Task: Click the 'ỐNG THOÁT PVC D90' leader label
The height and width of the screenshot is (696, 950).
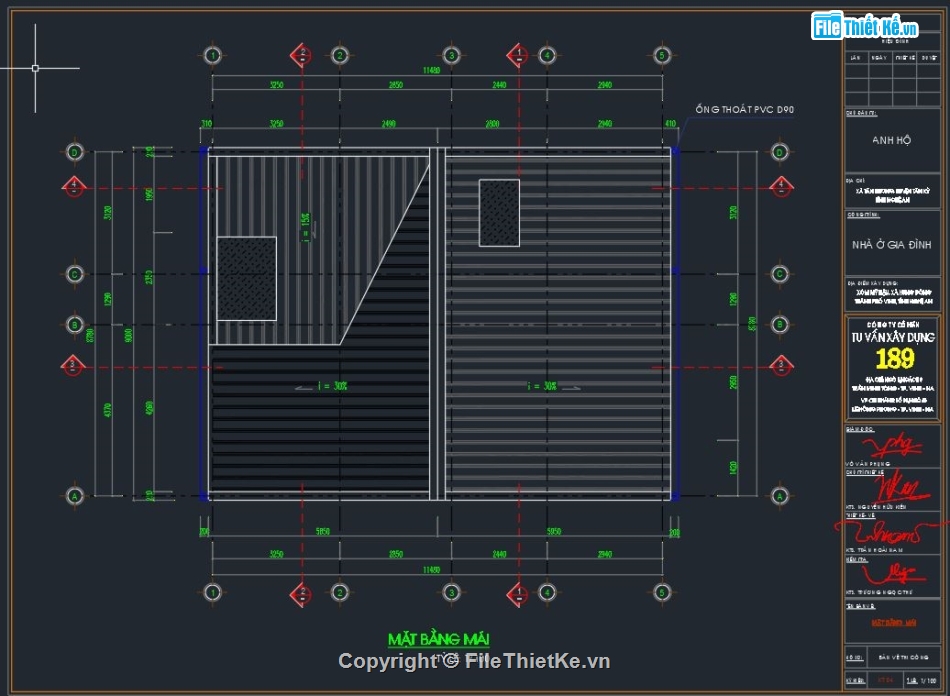Action: [x=745, y=109]
